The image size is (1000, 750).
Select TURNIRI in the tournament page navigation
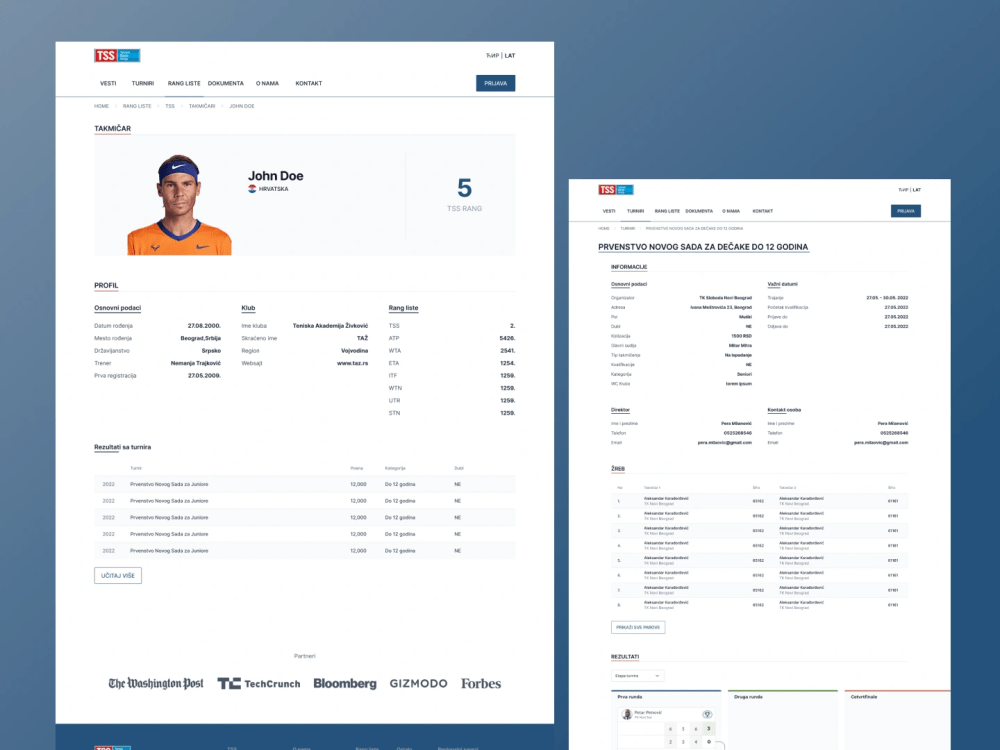click(x=636, y=211)
